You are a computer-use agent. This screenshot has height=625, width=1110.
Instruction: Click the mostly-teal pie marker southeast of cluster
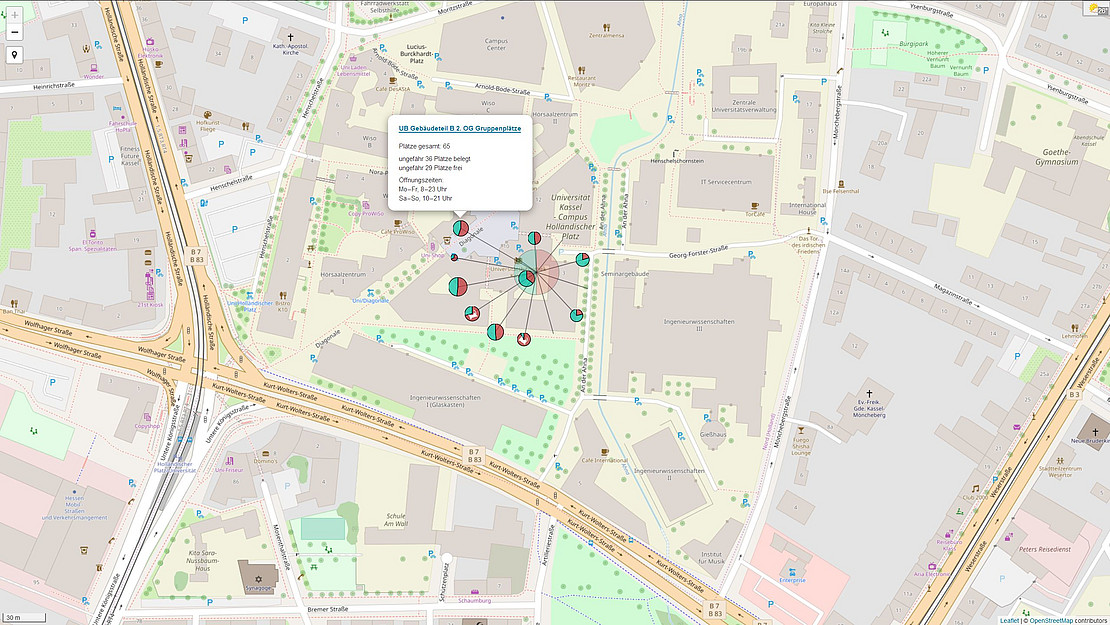click(577, 315)
